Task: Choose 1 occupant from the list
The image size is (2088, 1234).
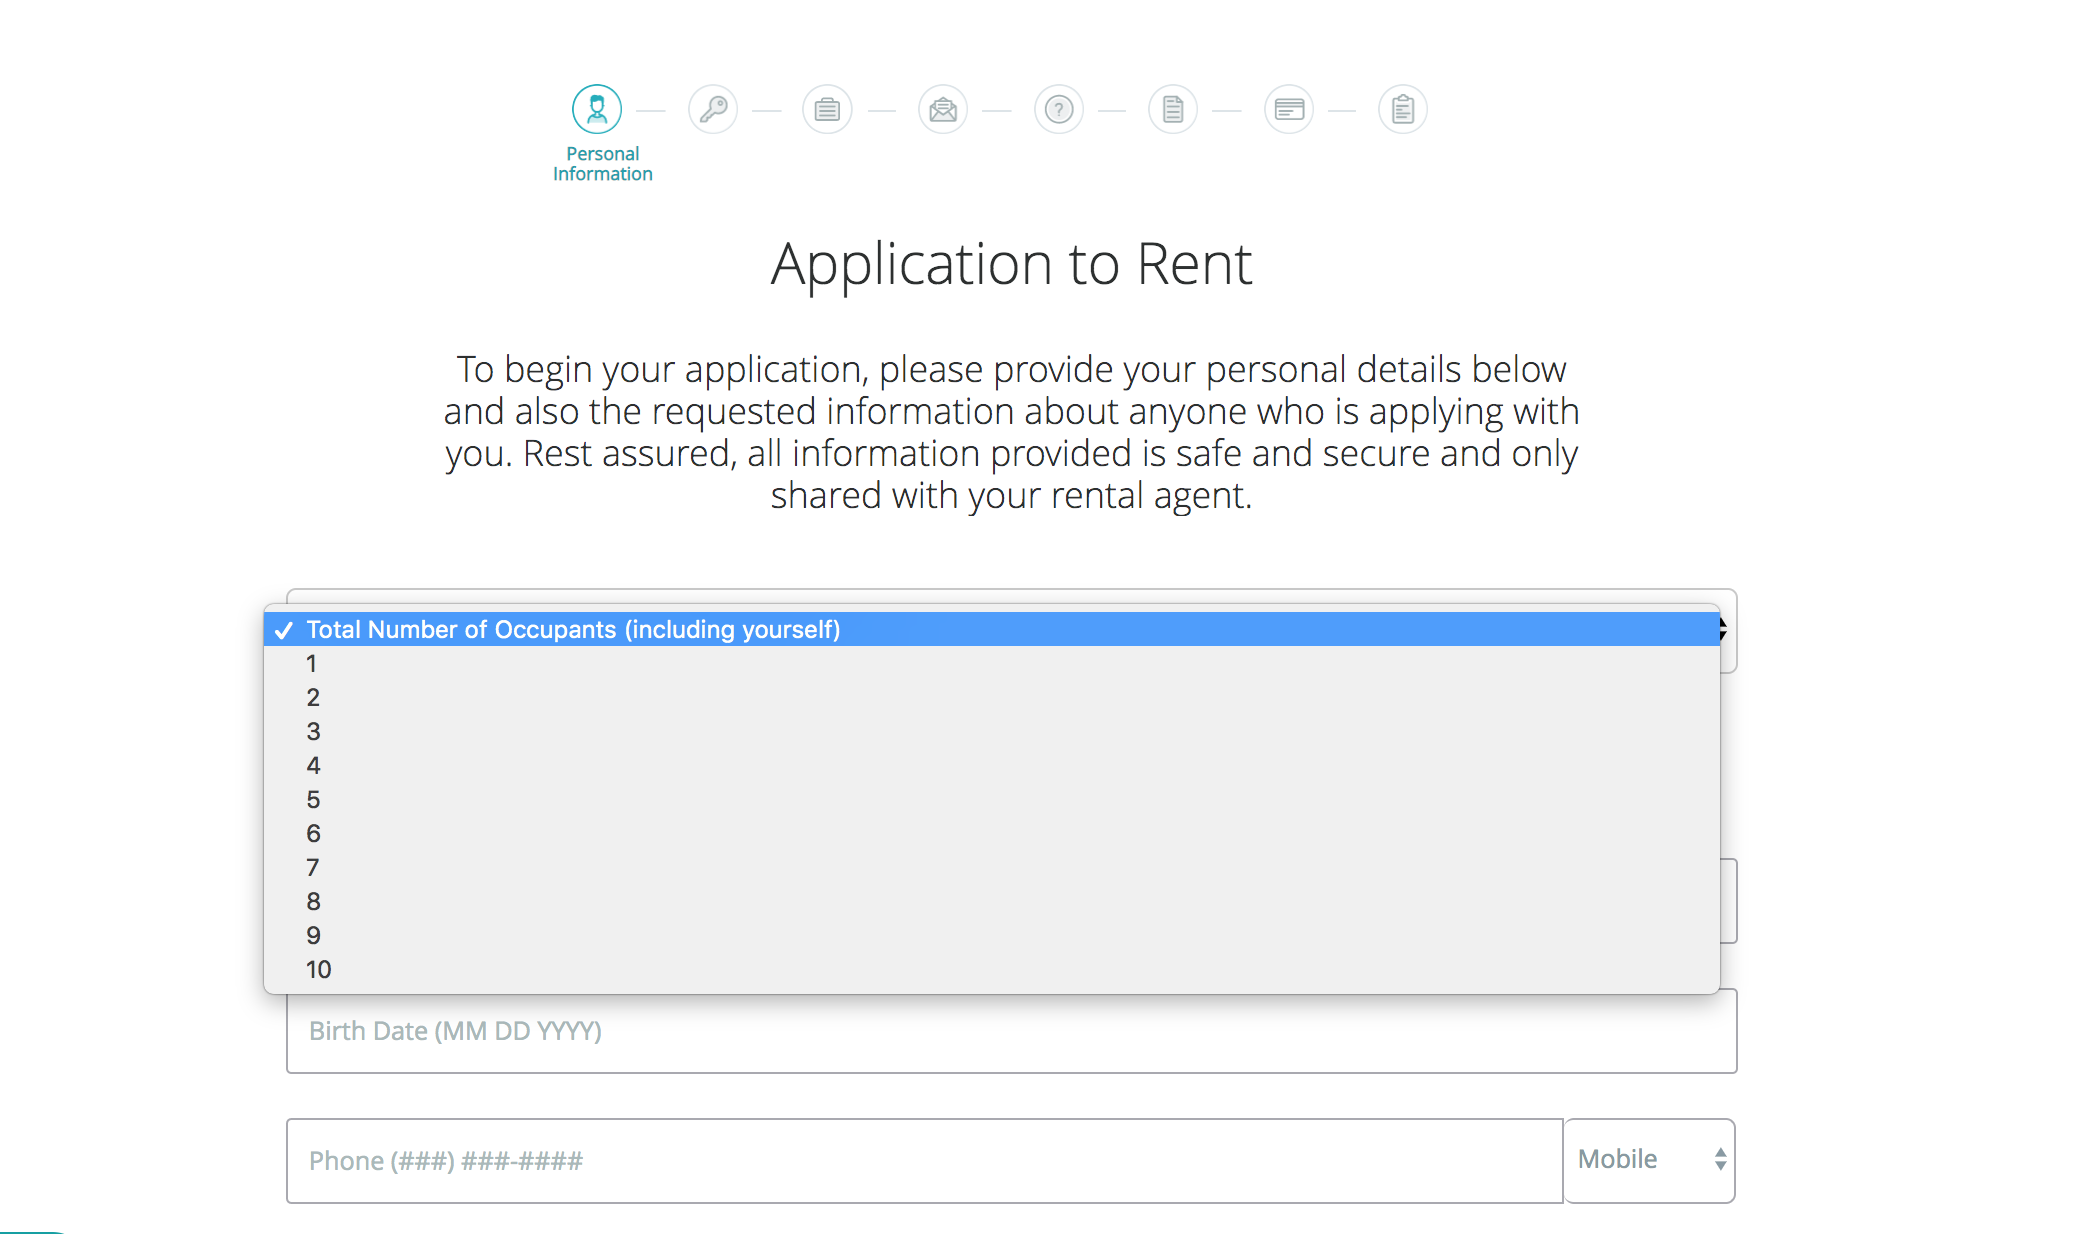Action: (312, 664)
